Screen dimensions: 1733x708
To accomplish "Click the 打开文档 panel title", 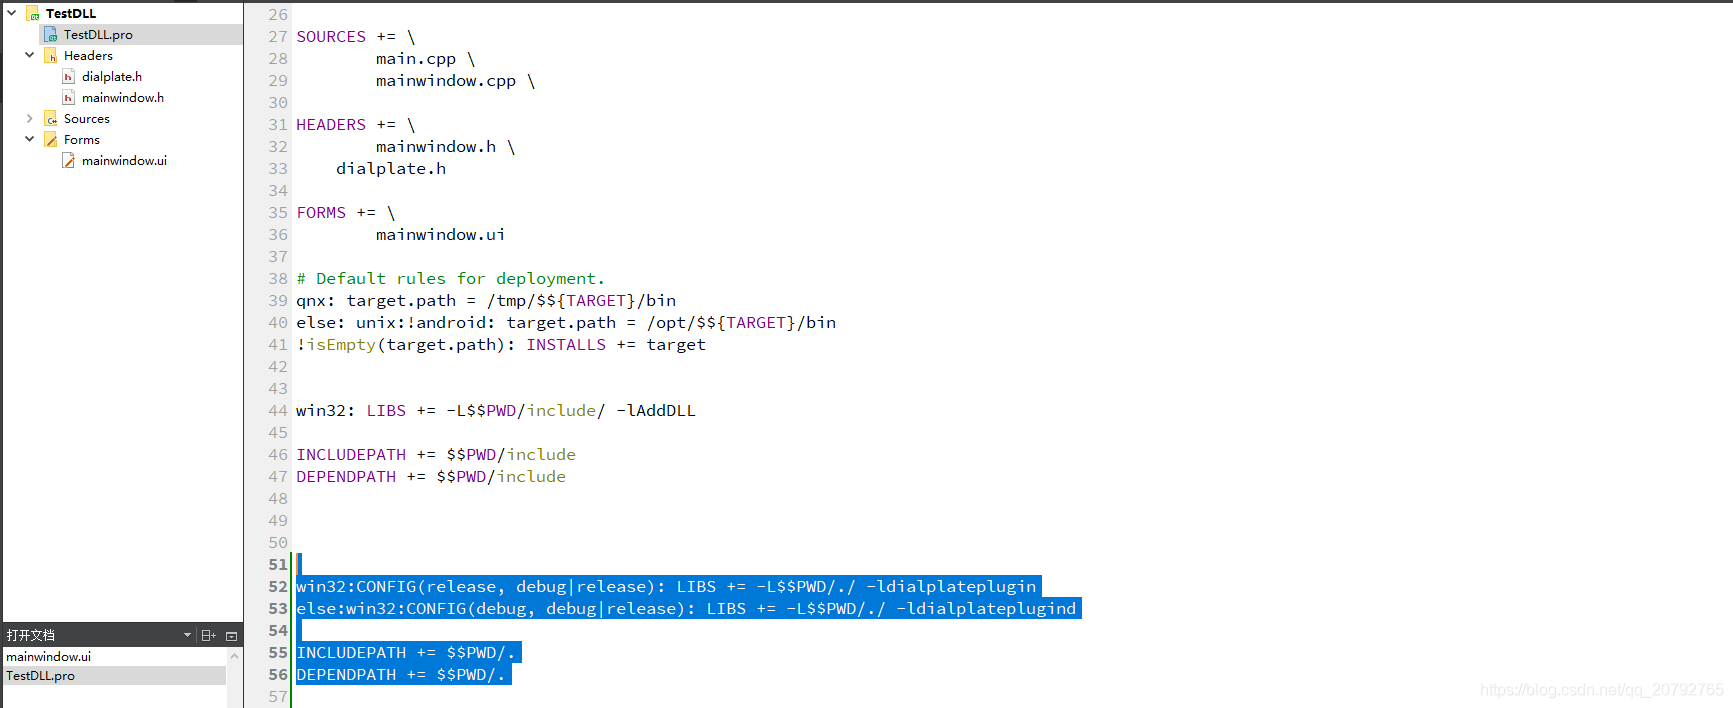I will pos(31,635).
